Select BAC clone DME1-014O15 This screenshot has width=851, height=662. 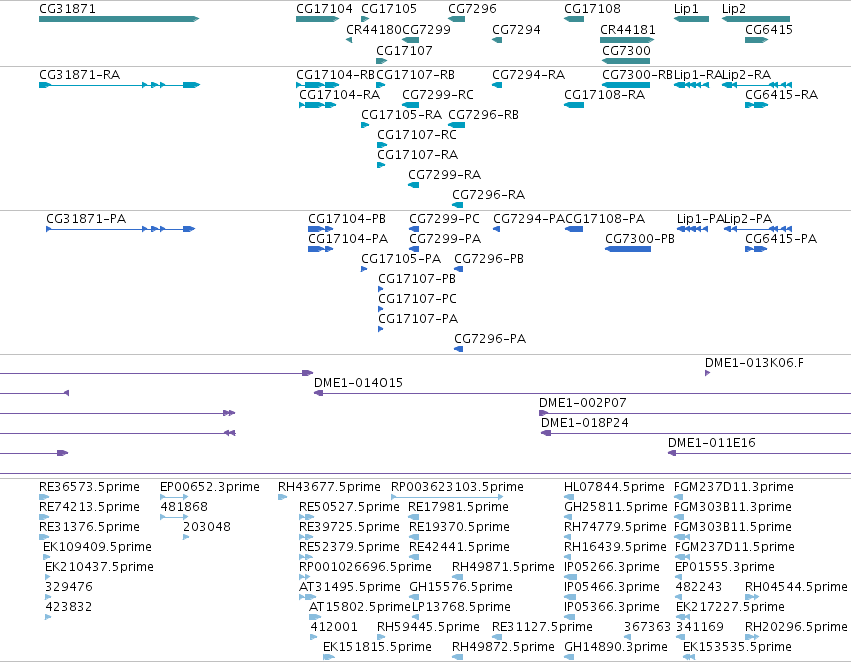[x=582, y=393]
